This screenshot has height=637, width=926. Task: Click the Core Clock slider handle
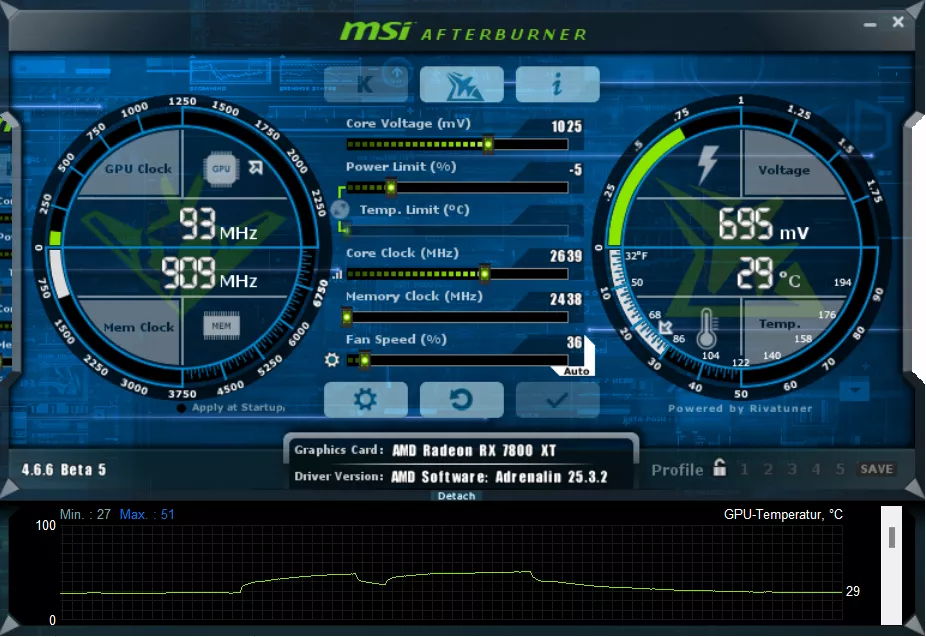click(484, 274)
